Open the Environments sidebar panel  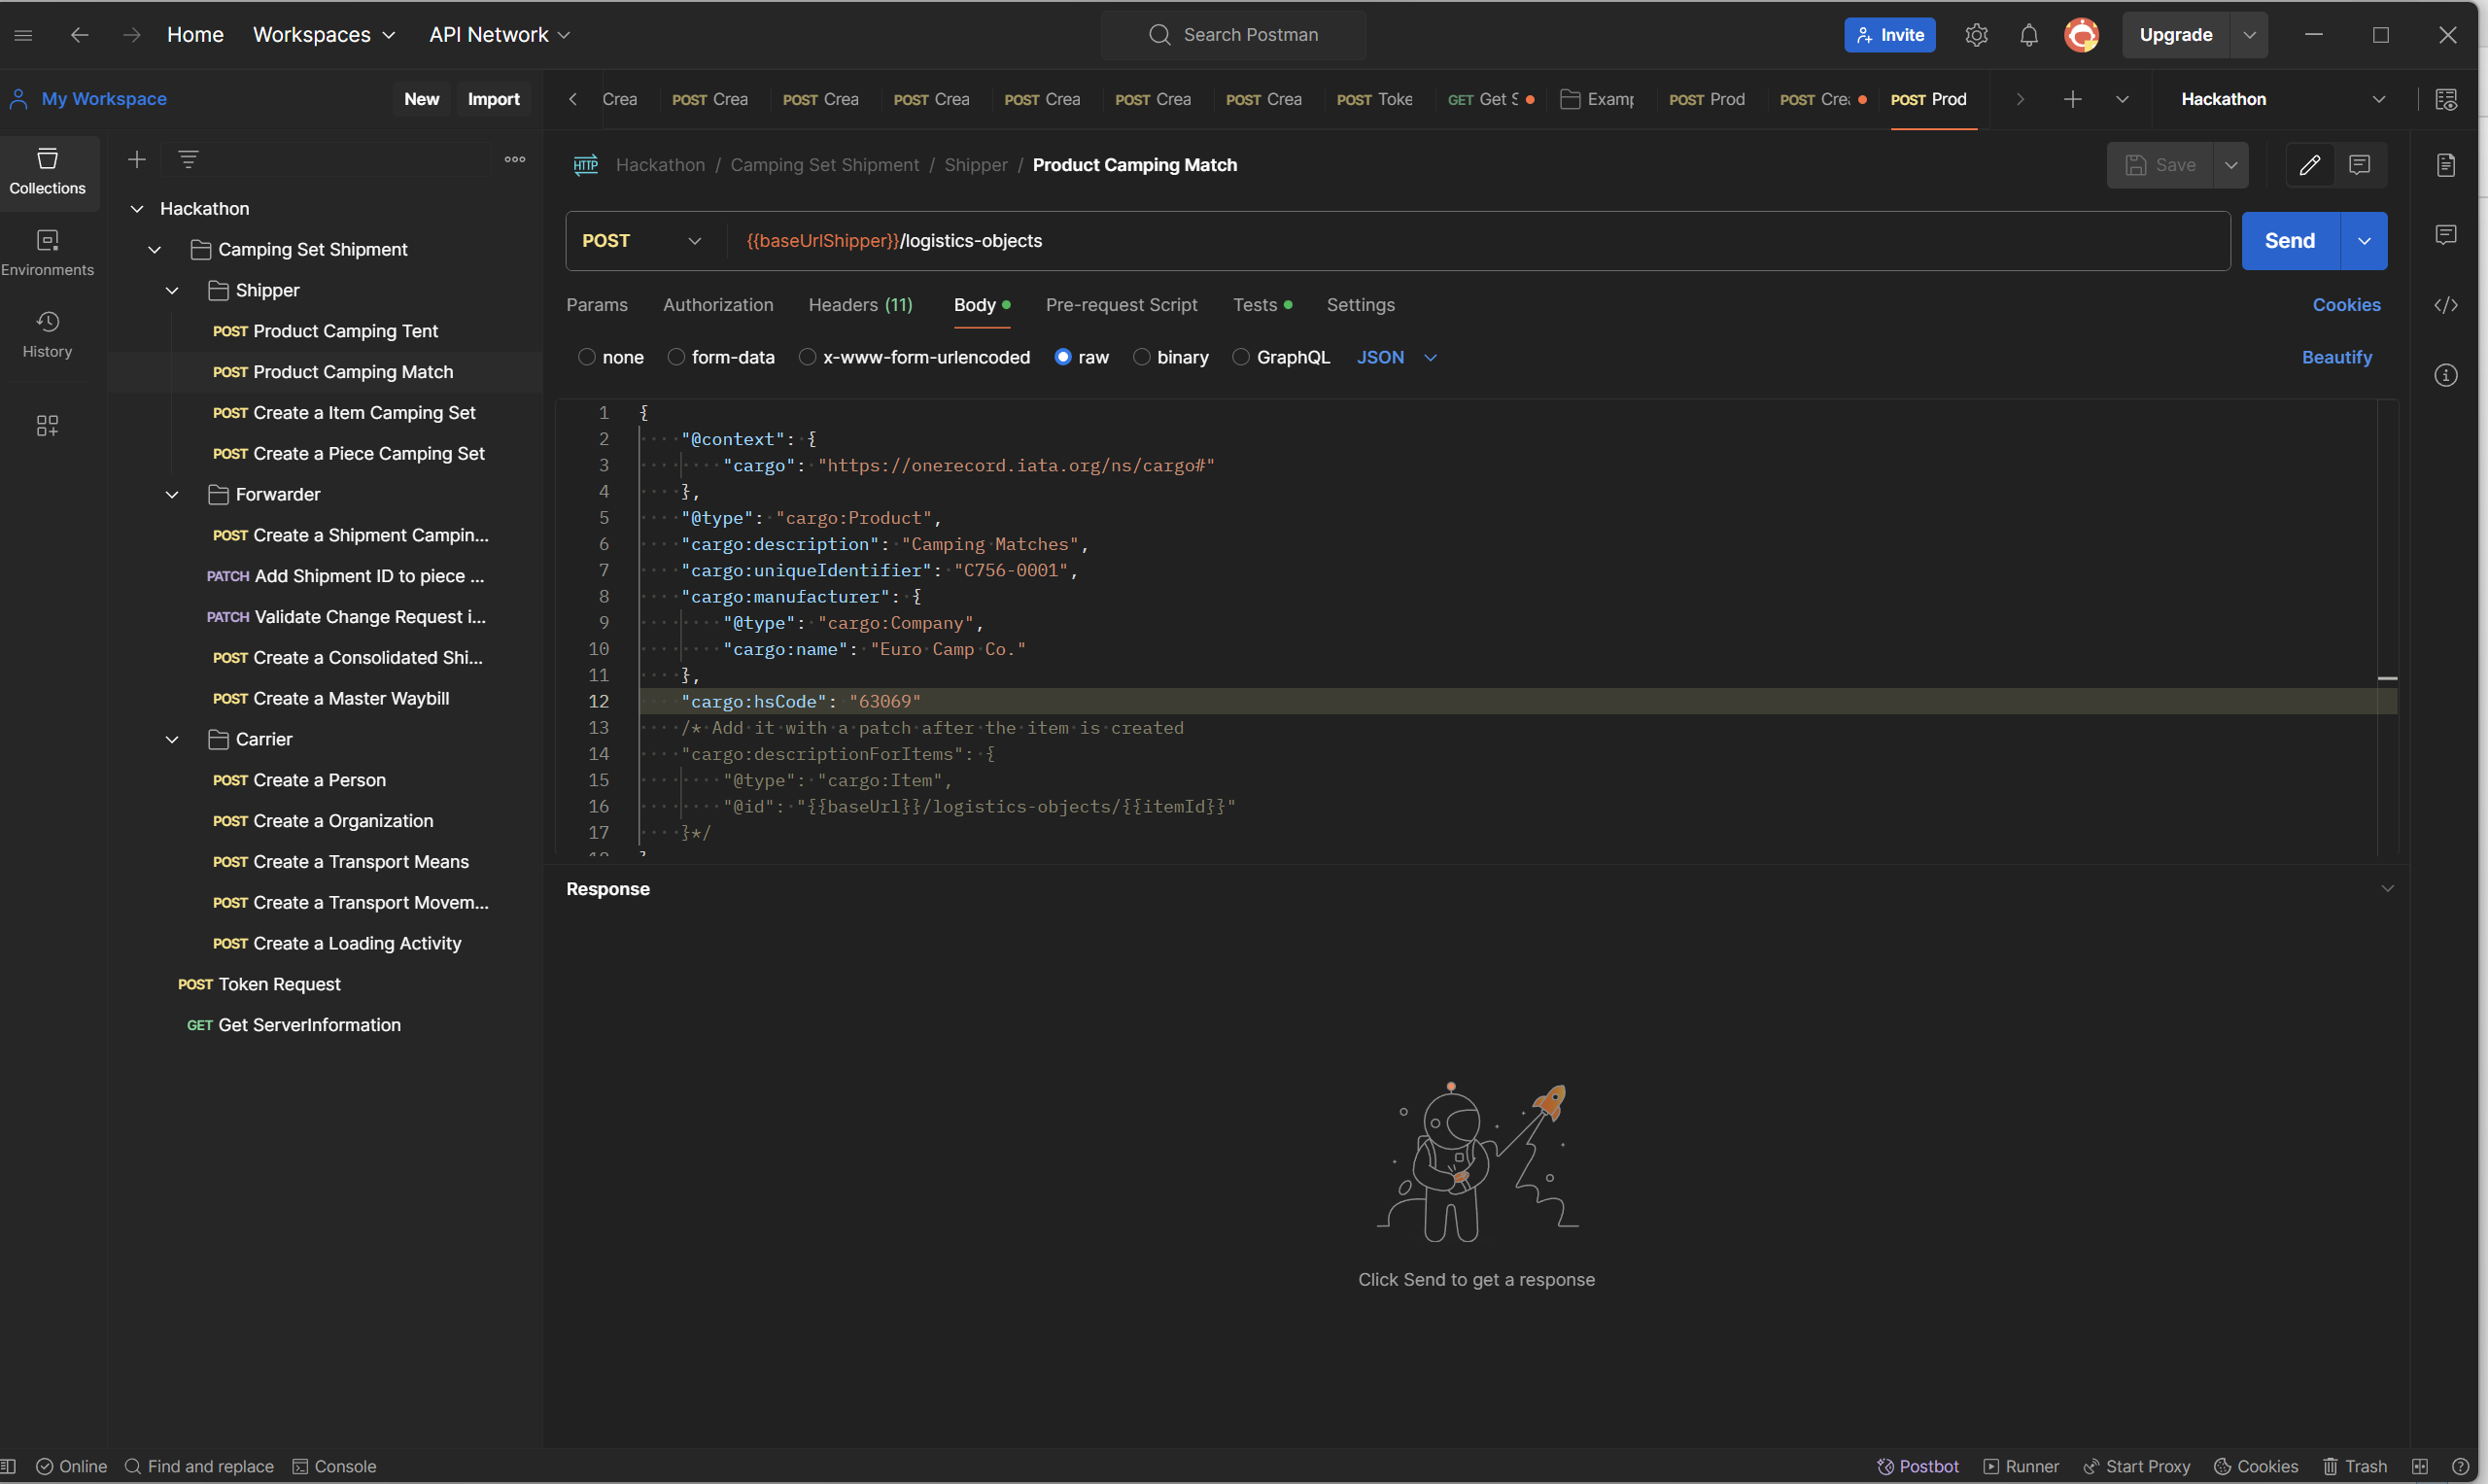tap(47, 252)
